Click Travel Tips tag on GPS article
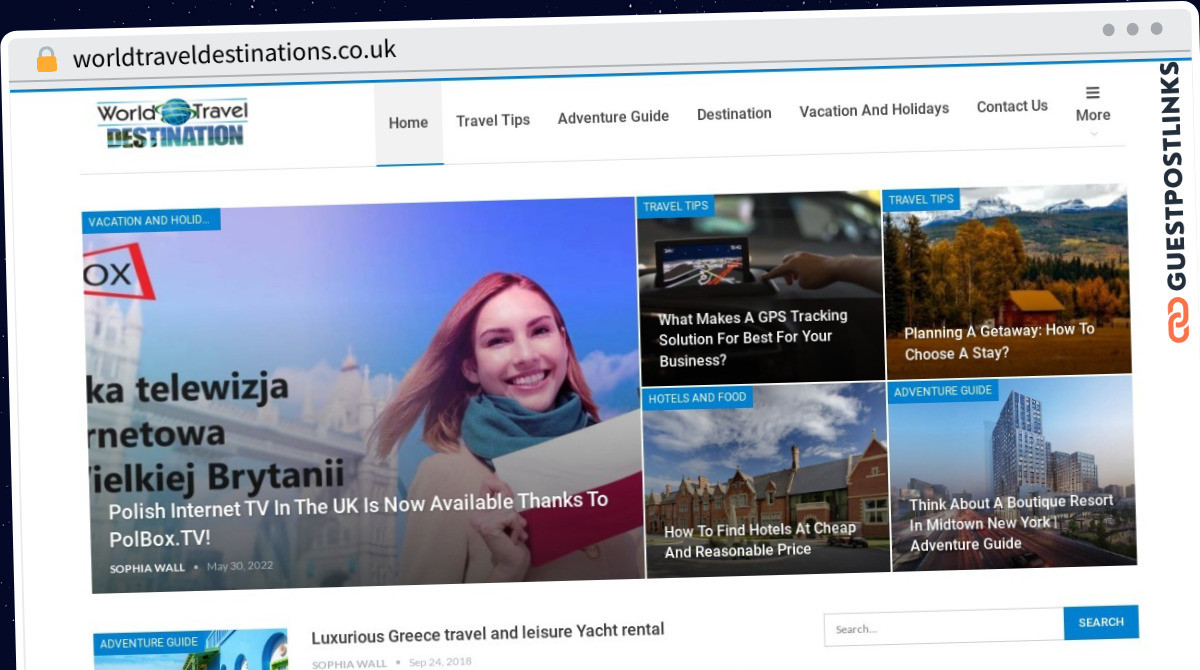This screenshot has height=670, width=1200. tap(676, 206)
